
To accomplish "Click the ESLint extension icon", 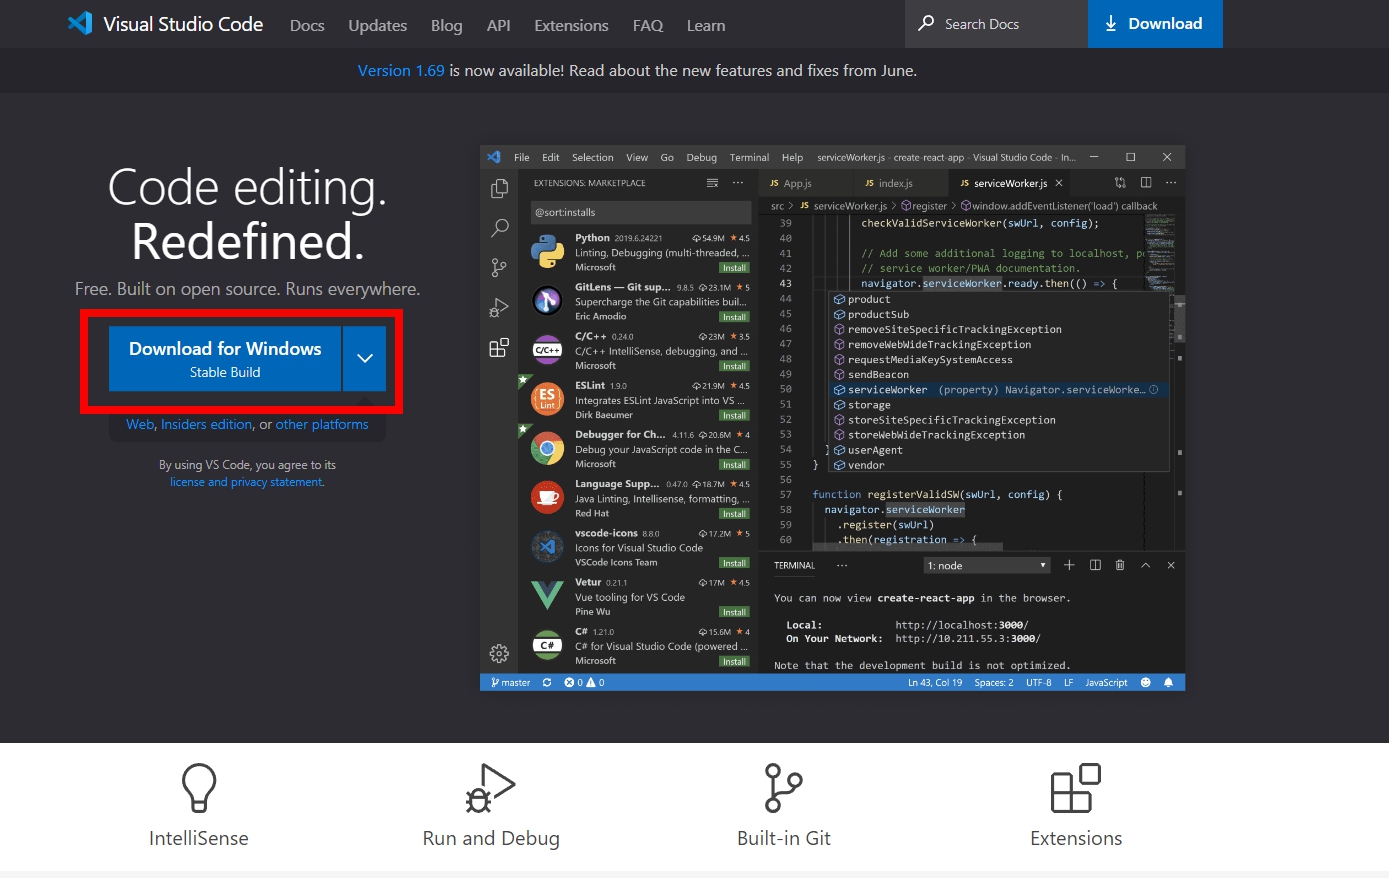I will point(547,399).
